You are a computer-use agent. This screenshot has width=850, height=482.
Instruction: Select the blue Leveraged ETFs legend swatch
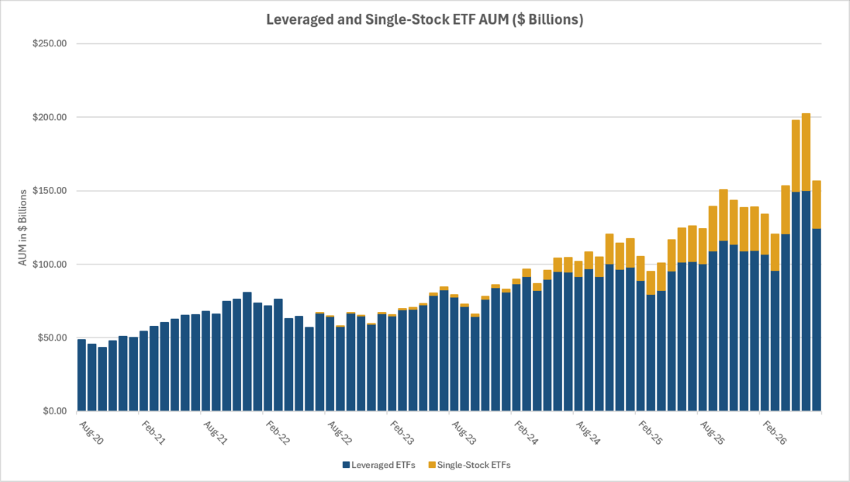click(346, 465)
